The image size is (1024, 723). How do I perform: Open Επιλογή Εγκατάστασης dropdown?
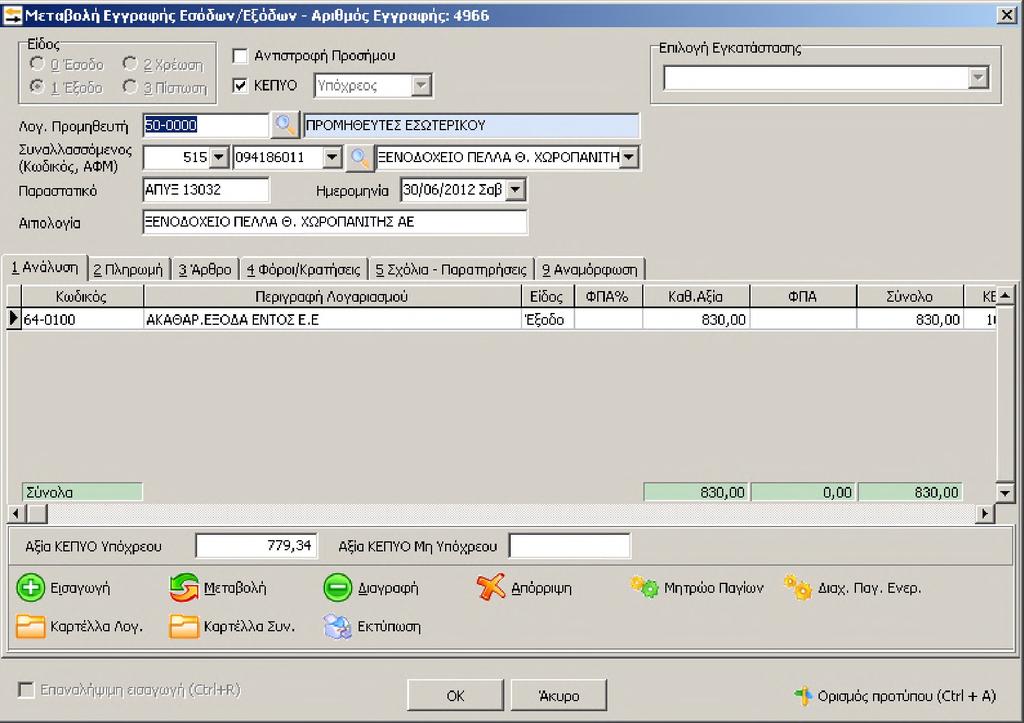click(978, 78)
